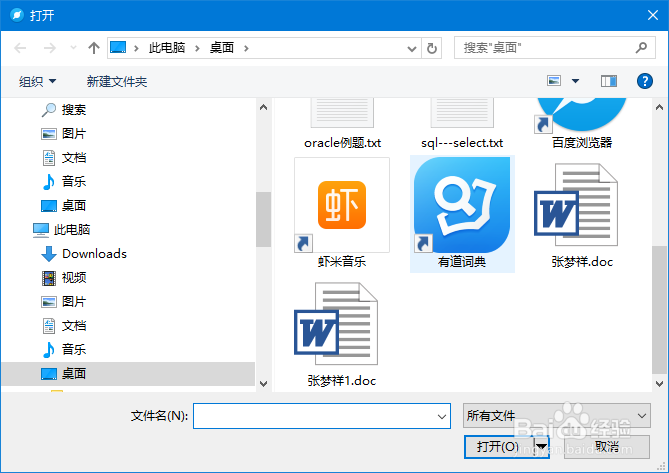Select upper 文档 in navigation pane
669x473 pixels.
[x=64, y=158]
